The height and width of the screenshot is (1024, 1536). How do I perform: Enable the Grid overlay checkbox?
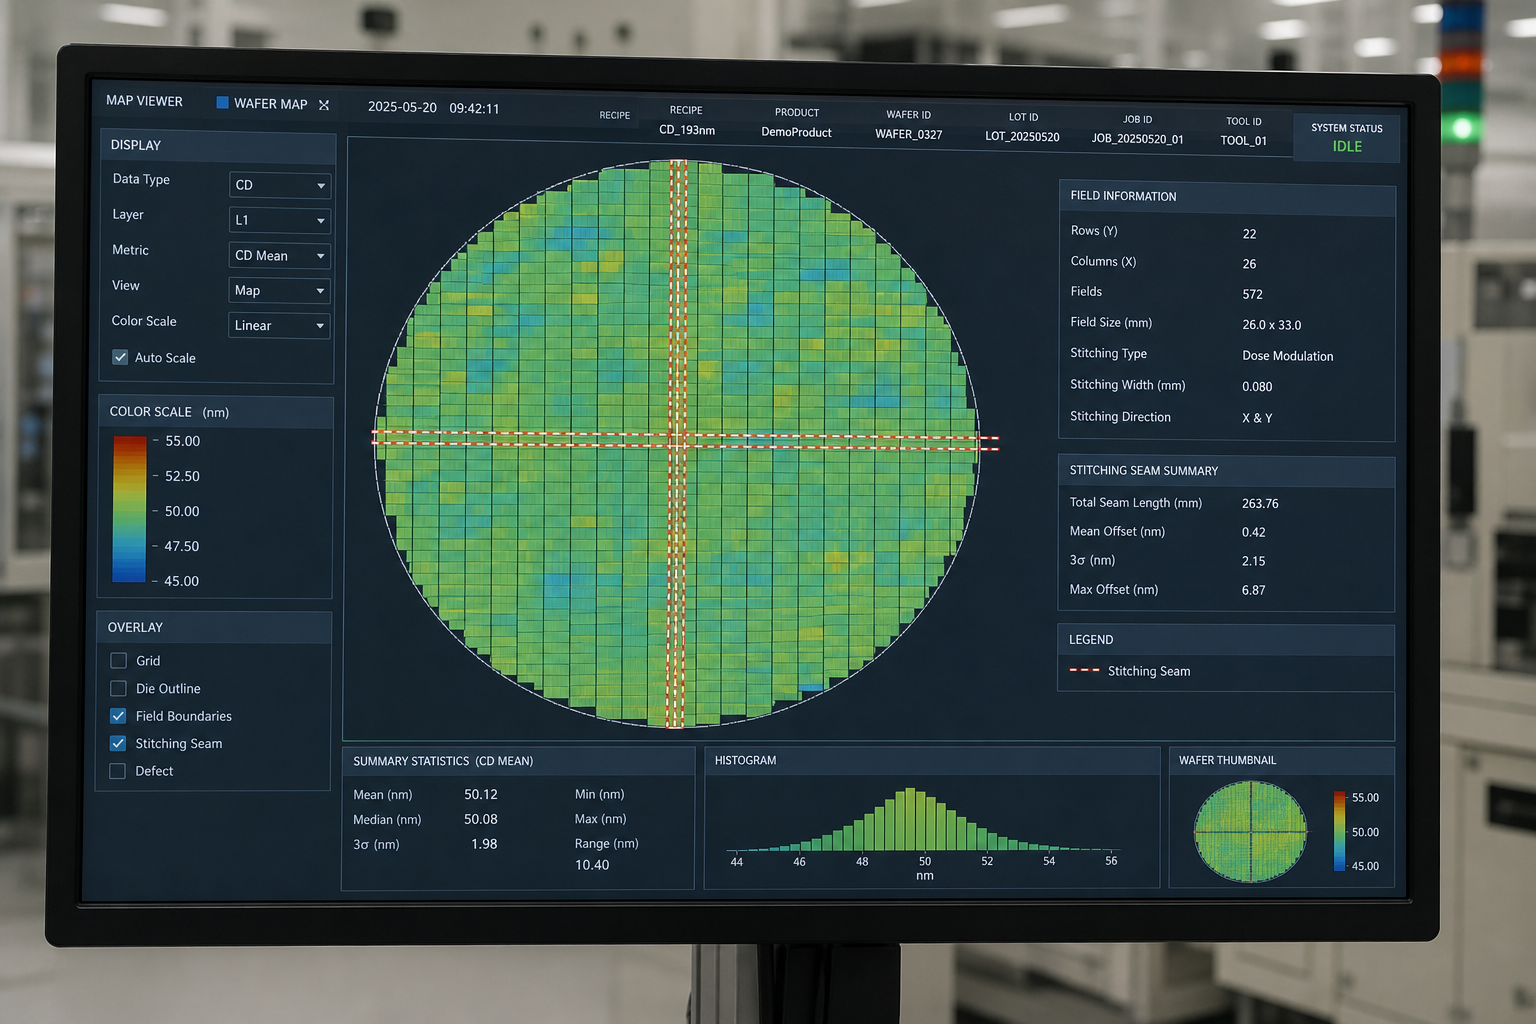click(x=118, y=660)
